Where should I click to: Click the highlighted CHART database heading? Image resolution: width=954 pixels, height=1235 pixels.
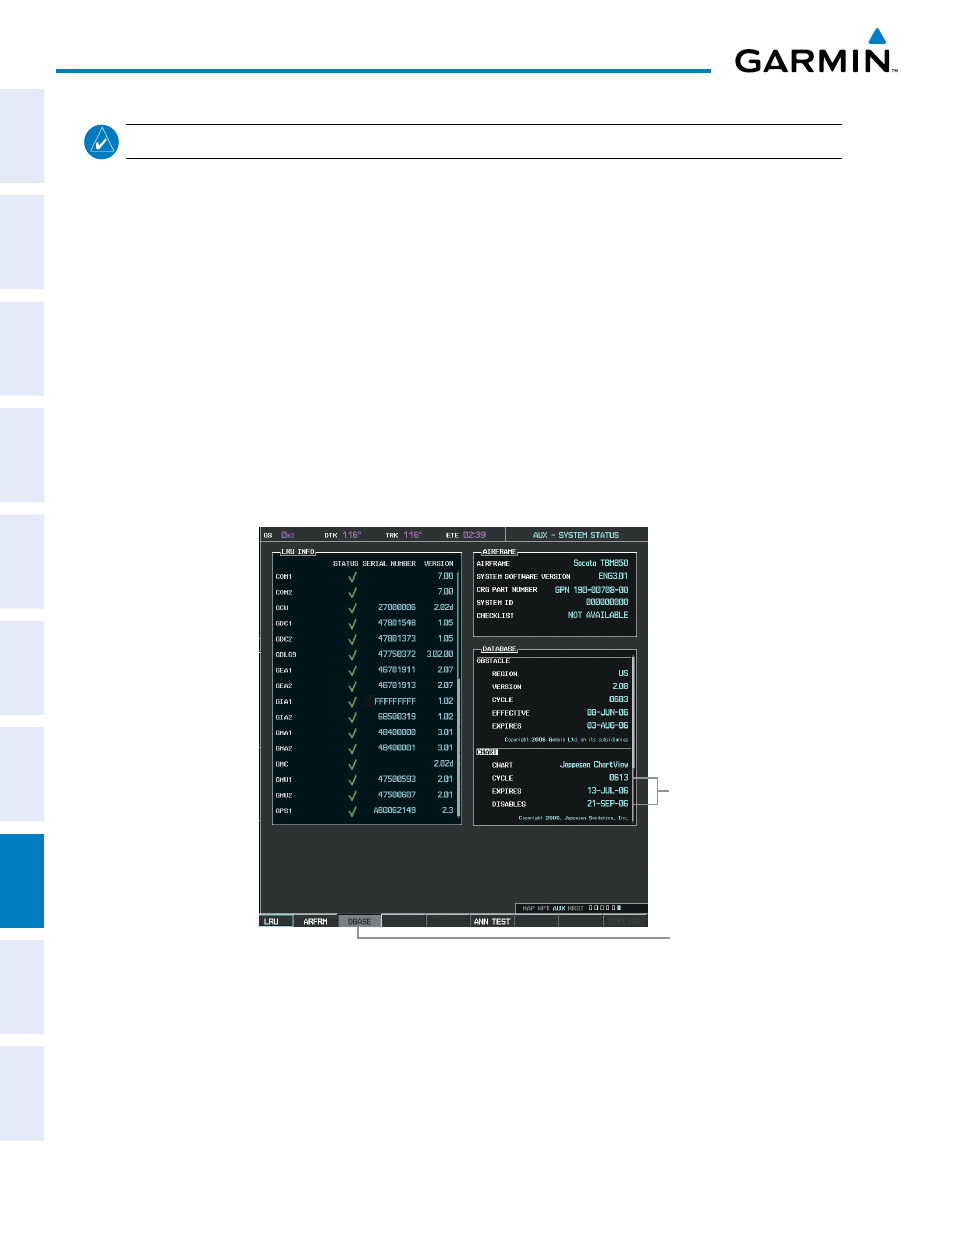pos(487,752)
